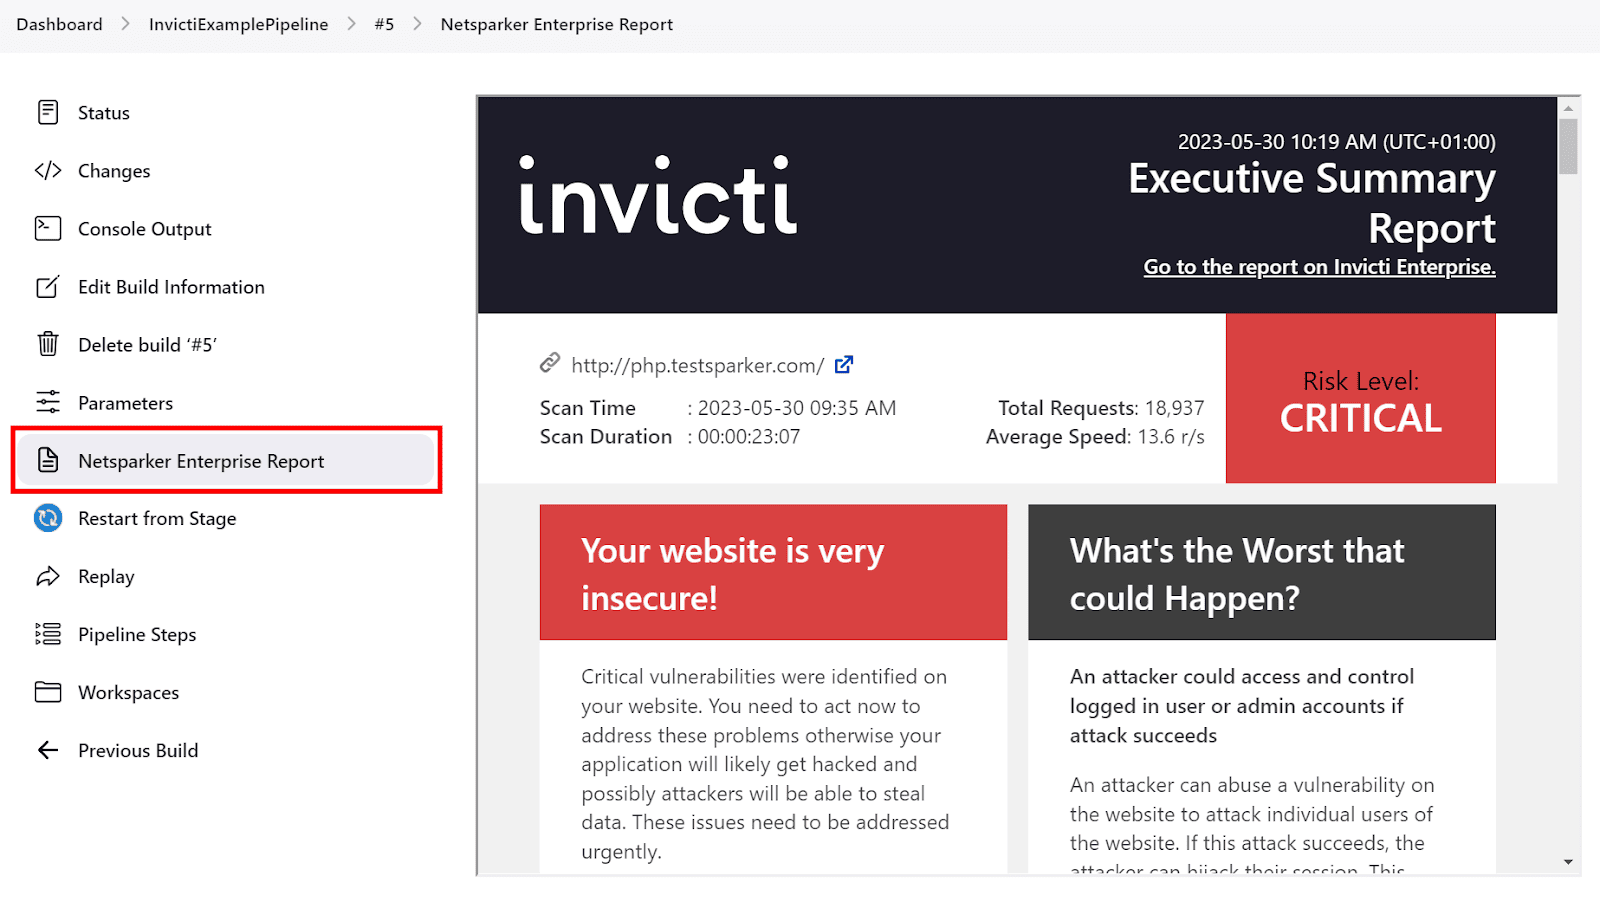The width and height of the screenshot is (1600, 902).
Task: Open Pipeline Steps via its icon
Action: click(47, 634)
